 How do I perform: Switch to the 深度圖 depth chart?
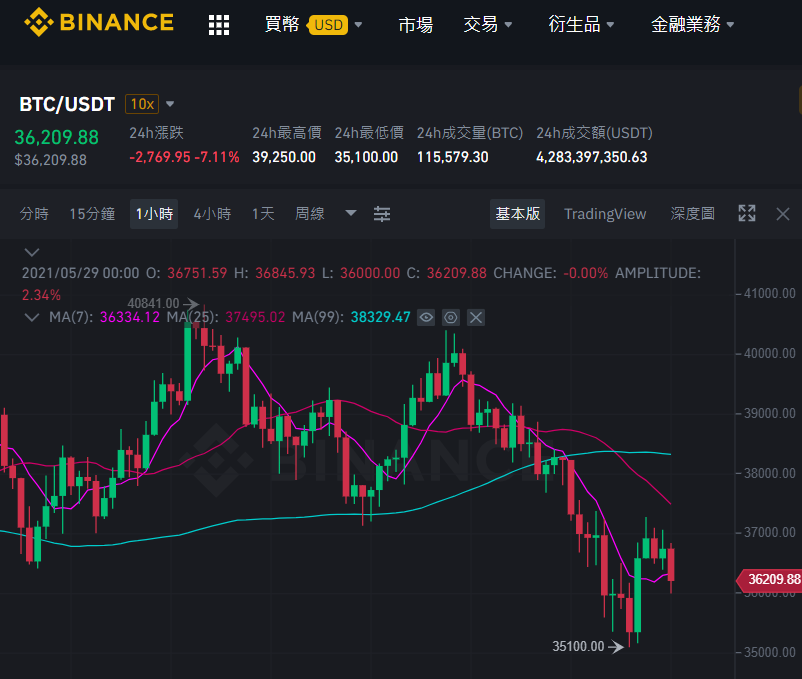693,214
